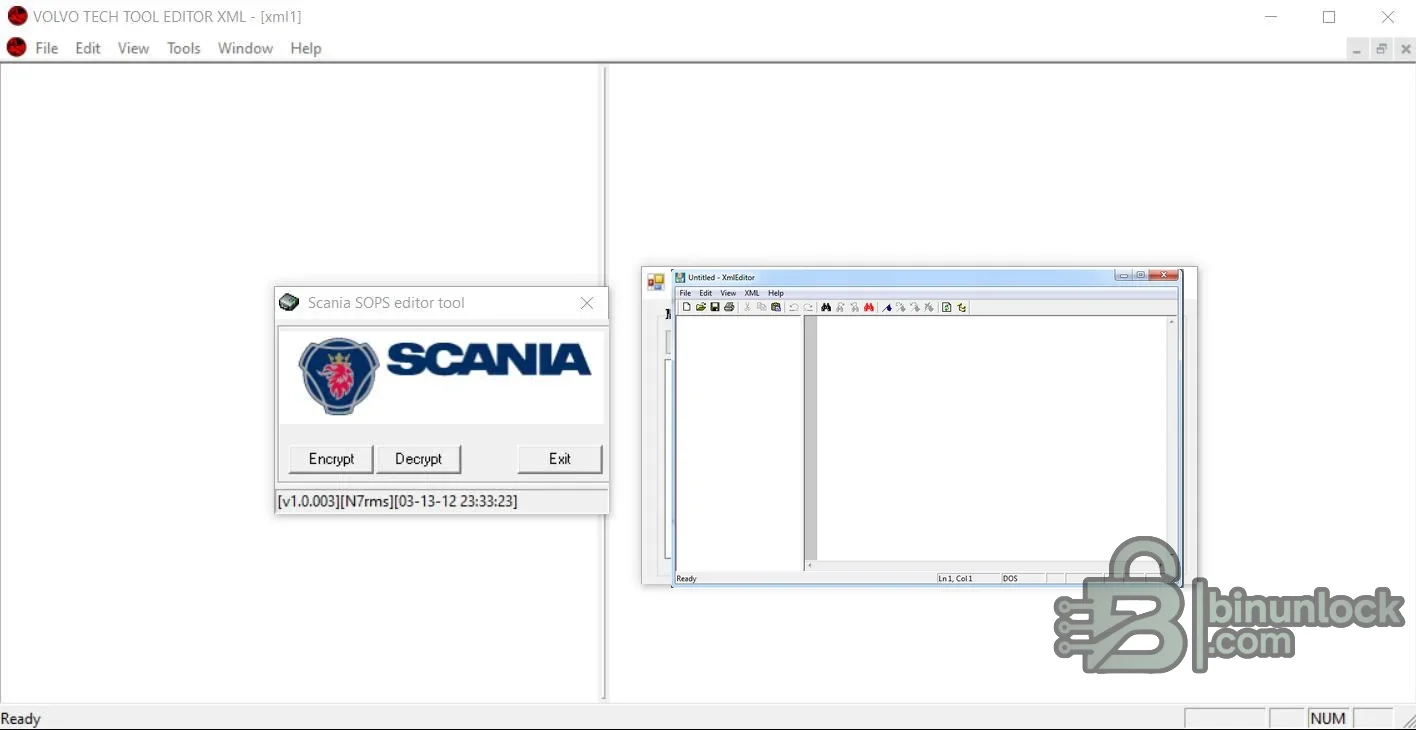Click green refresh document icon in XmlEditor toolbar
1416x730 pixels.
pos(946,307)
